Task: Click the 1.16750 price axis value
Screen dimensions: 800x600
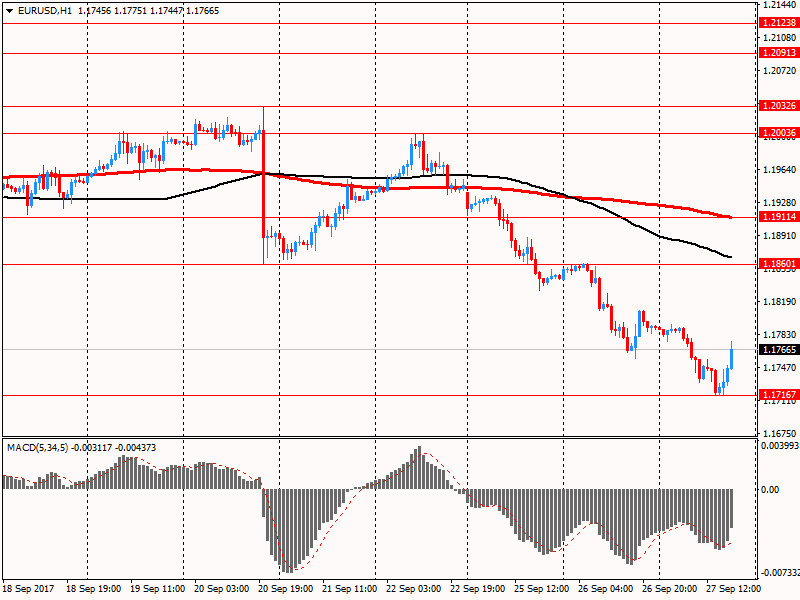Action: 780,434
